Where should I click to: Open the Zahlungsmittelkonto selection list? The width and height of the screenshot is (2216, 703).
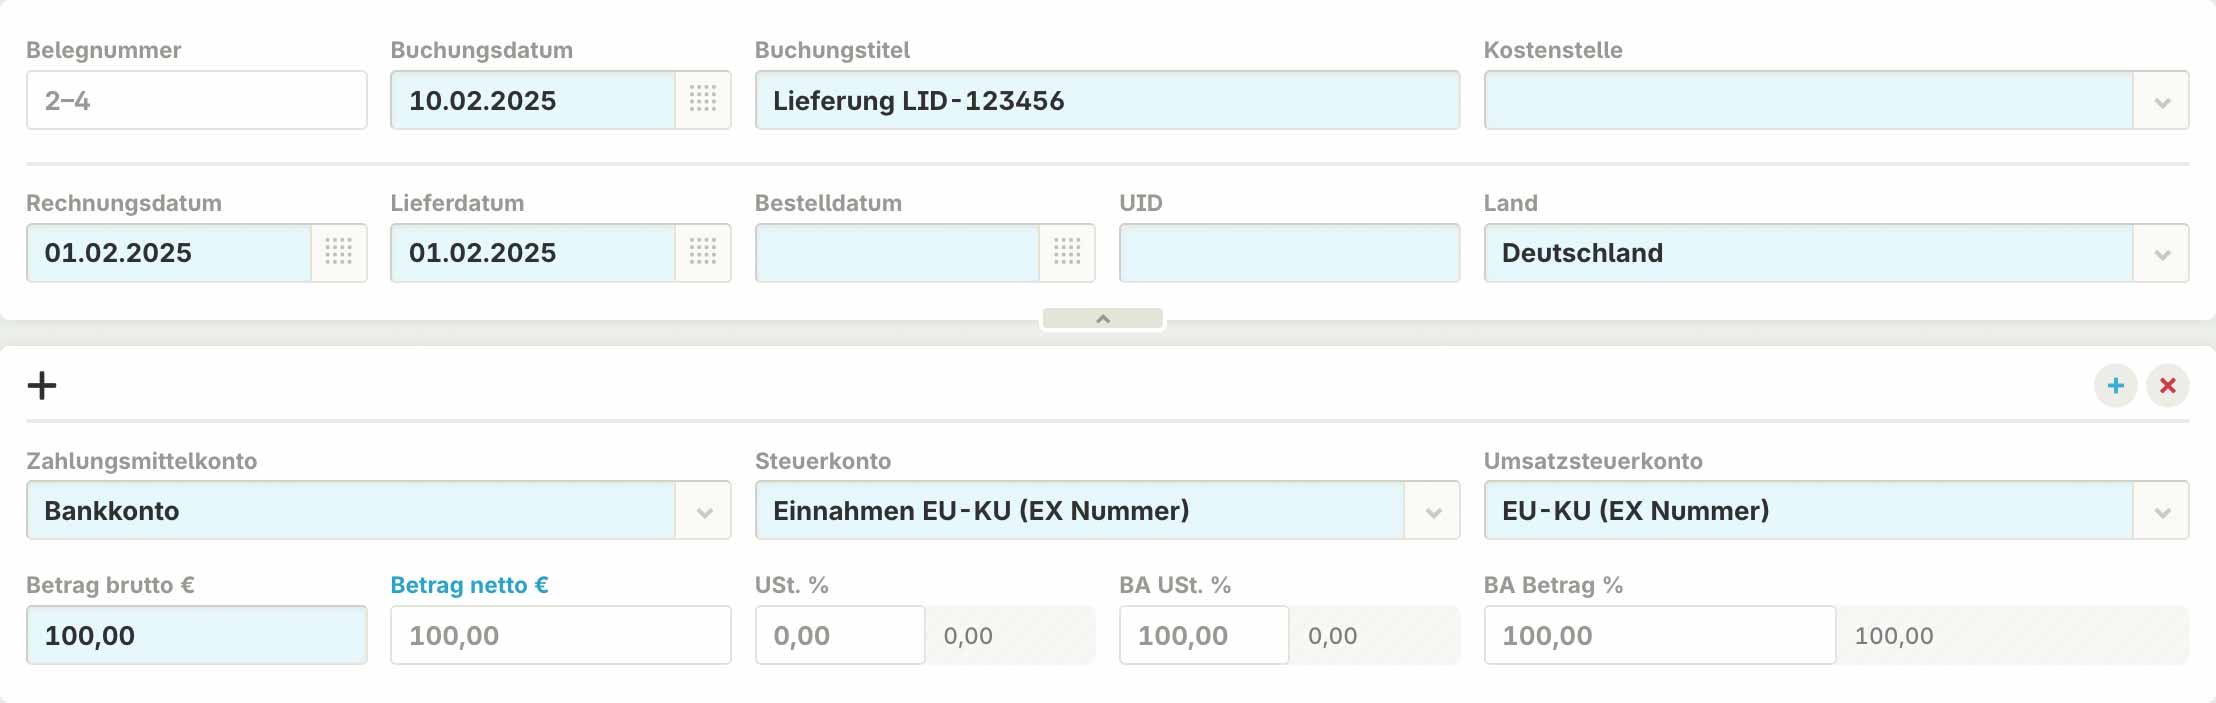tap(707, 510)
